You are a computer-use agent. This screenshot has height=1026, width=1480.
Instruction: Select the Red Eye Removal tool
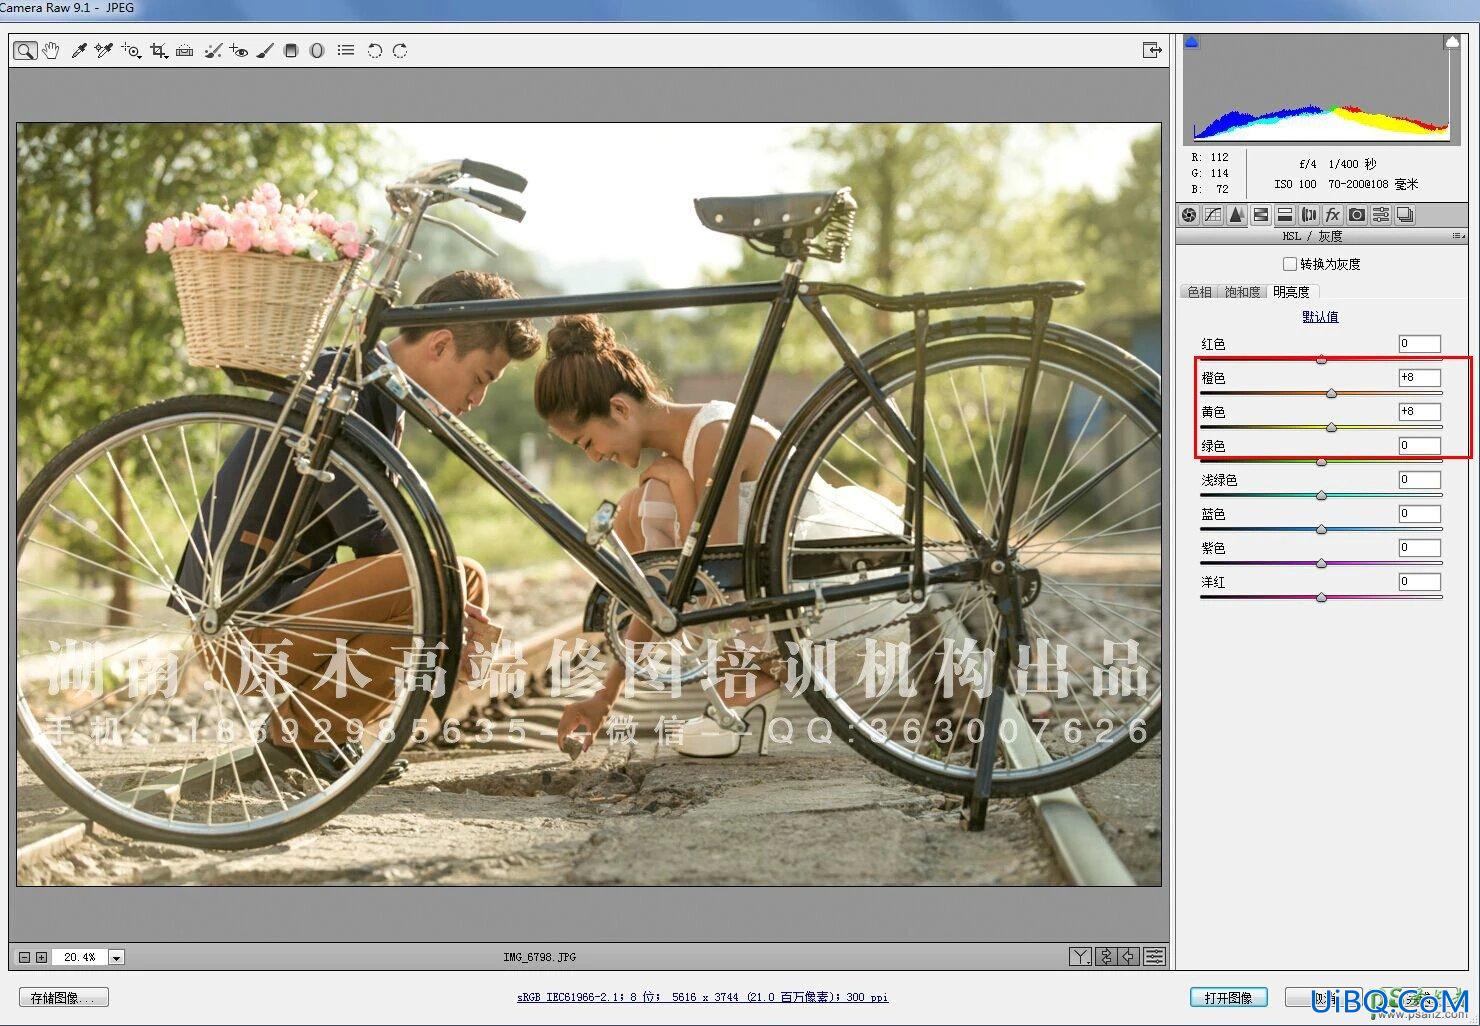(x=238, y=51)
